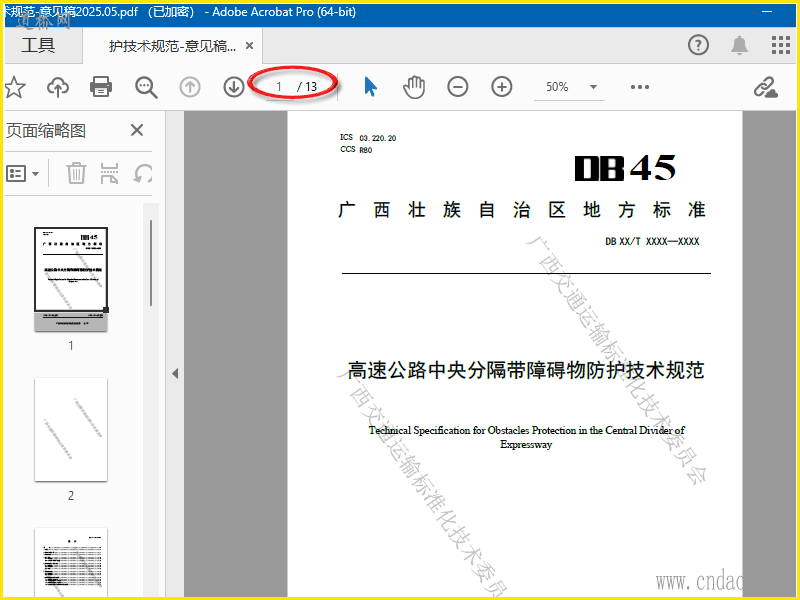This screenshot has width=800, height=600.
Task: Click the CCS R80 text
Action: (x=356, y=149)
